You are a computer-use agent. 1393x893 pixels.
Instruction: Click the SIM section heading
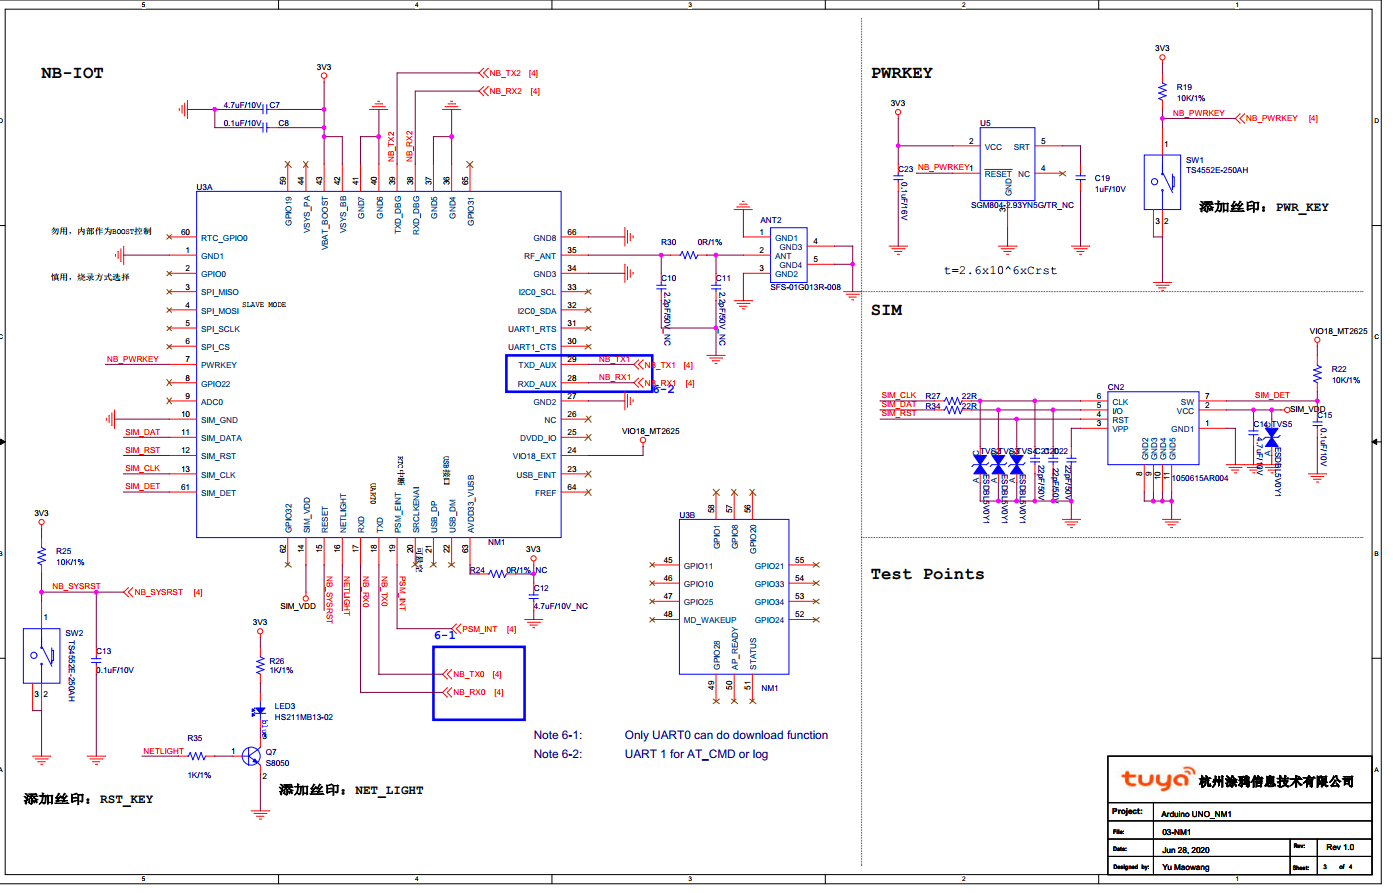(x=886, y=310)
